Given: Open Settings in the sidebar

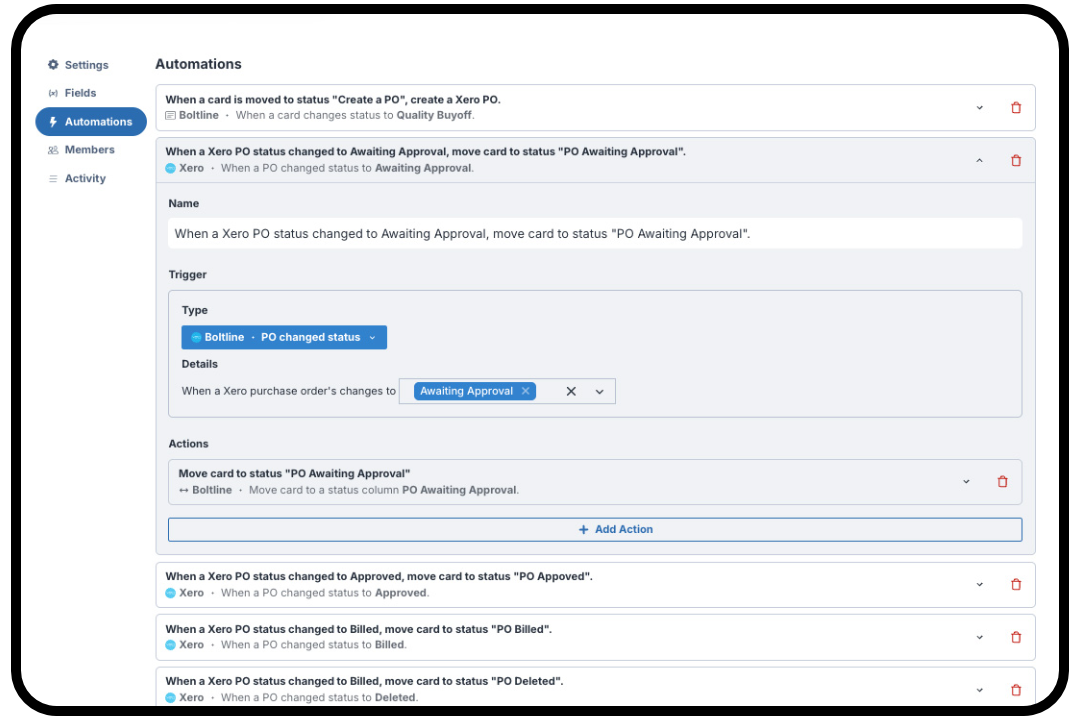Looking at the screenshot, I should (78, 65).
